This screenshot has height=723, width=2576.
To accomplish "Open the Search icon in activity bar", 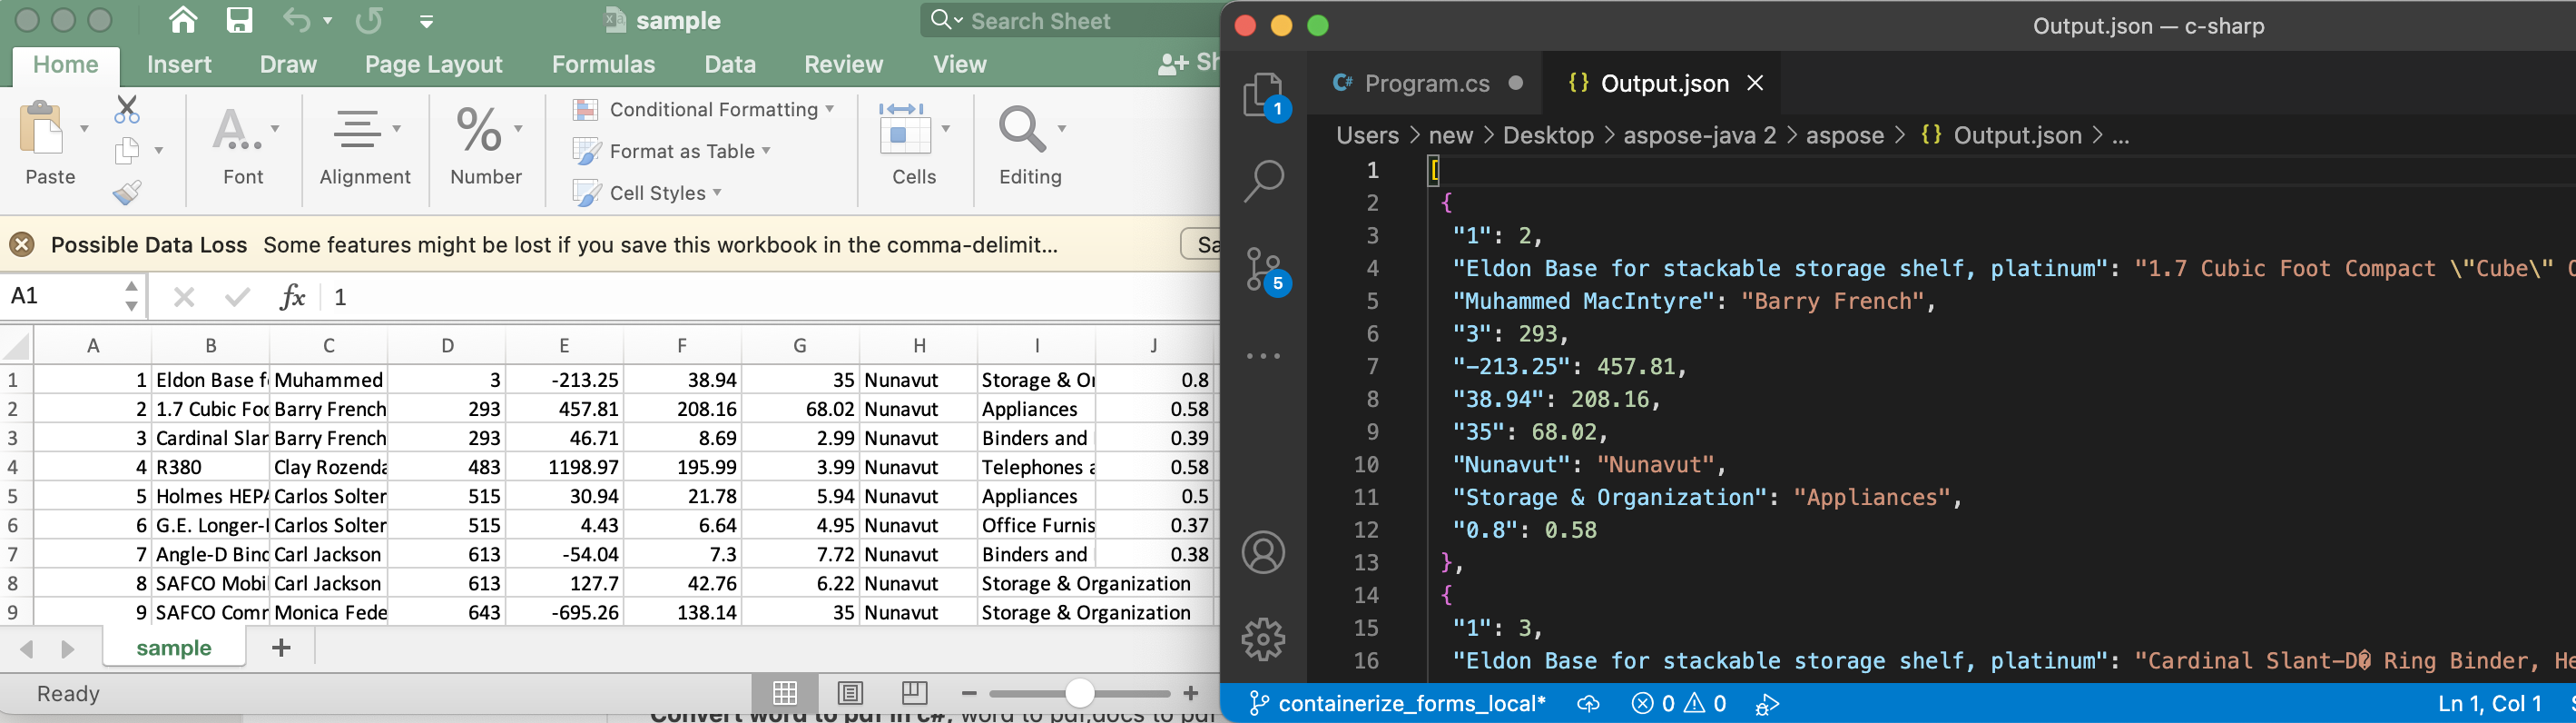I will pyautogui.click(x=1263, y=181).
